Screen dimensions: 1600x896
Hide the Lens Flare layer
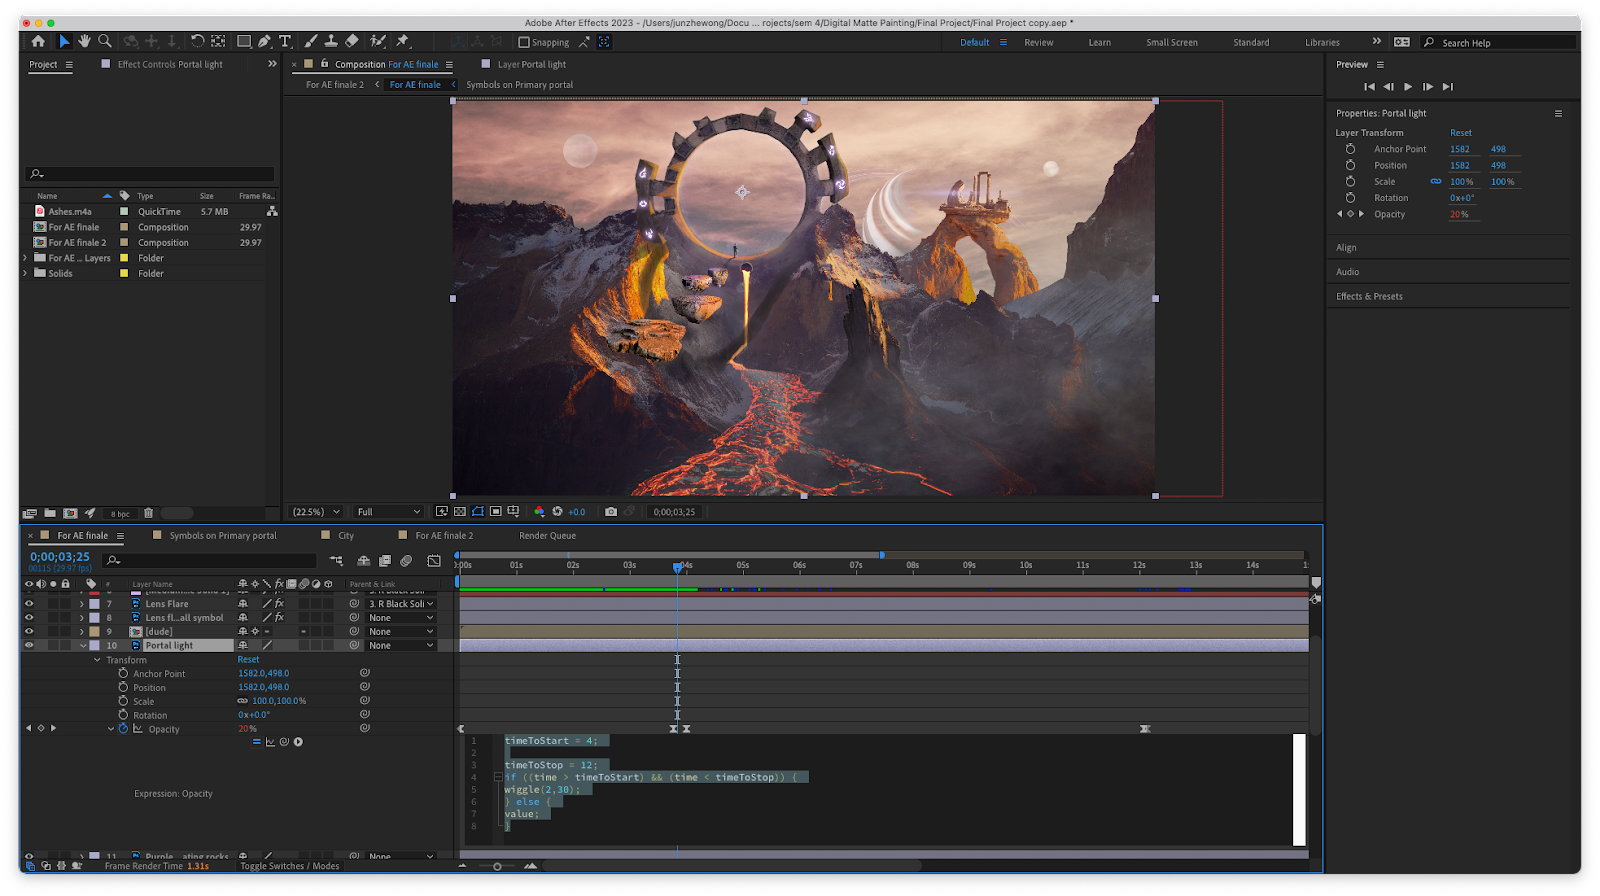point(29,604)
